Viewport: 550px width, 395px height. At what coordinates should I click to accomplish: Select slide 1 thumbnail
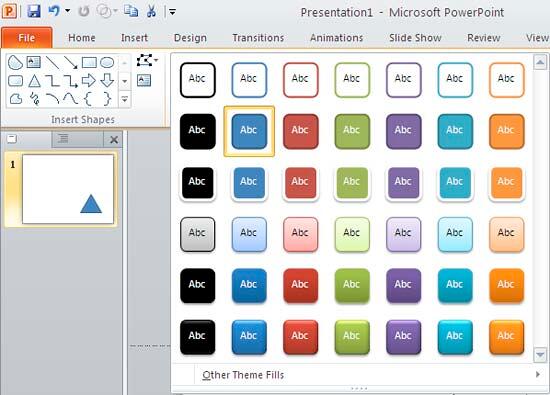68,189
